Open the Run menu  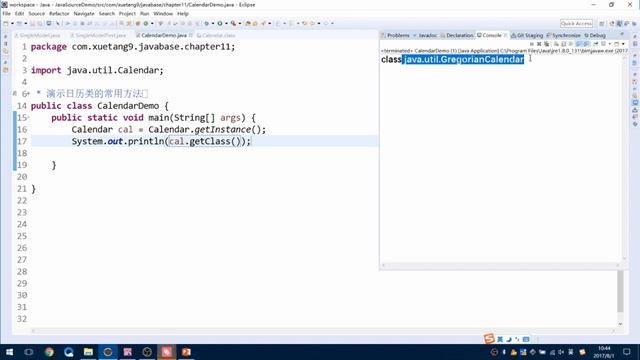coord(144,13)
